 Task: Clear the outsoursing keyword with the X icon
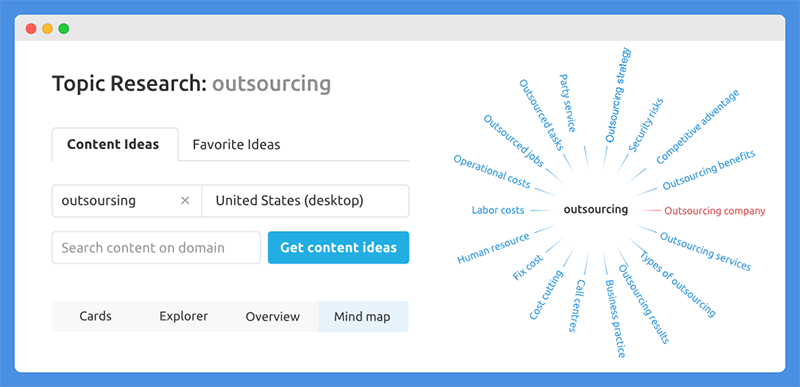coord(185,201)
